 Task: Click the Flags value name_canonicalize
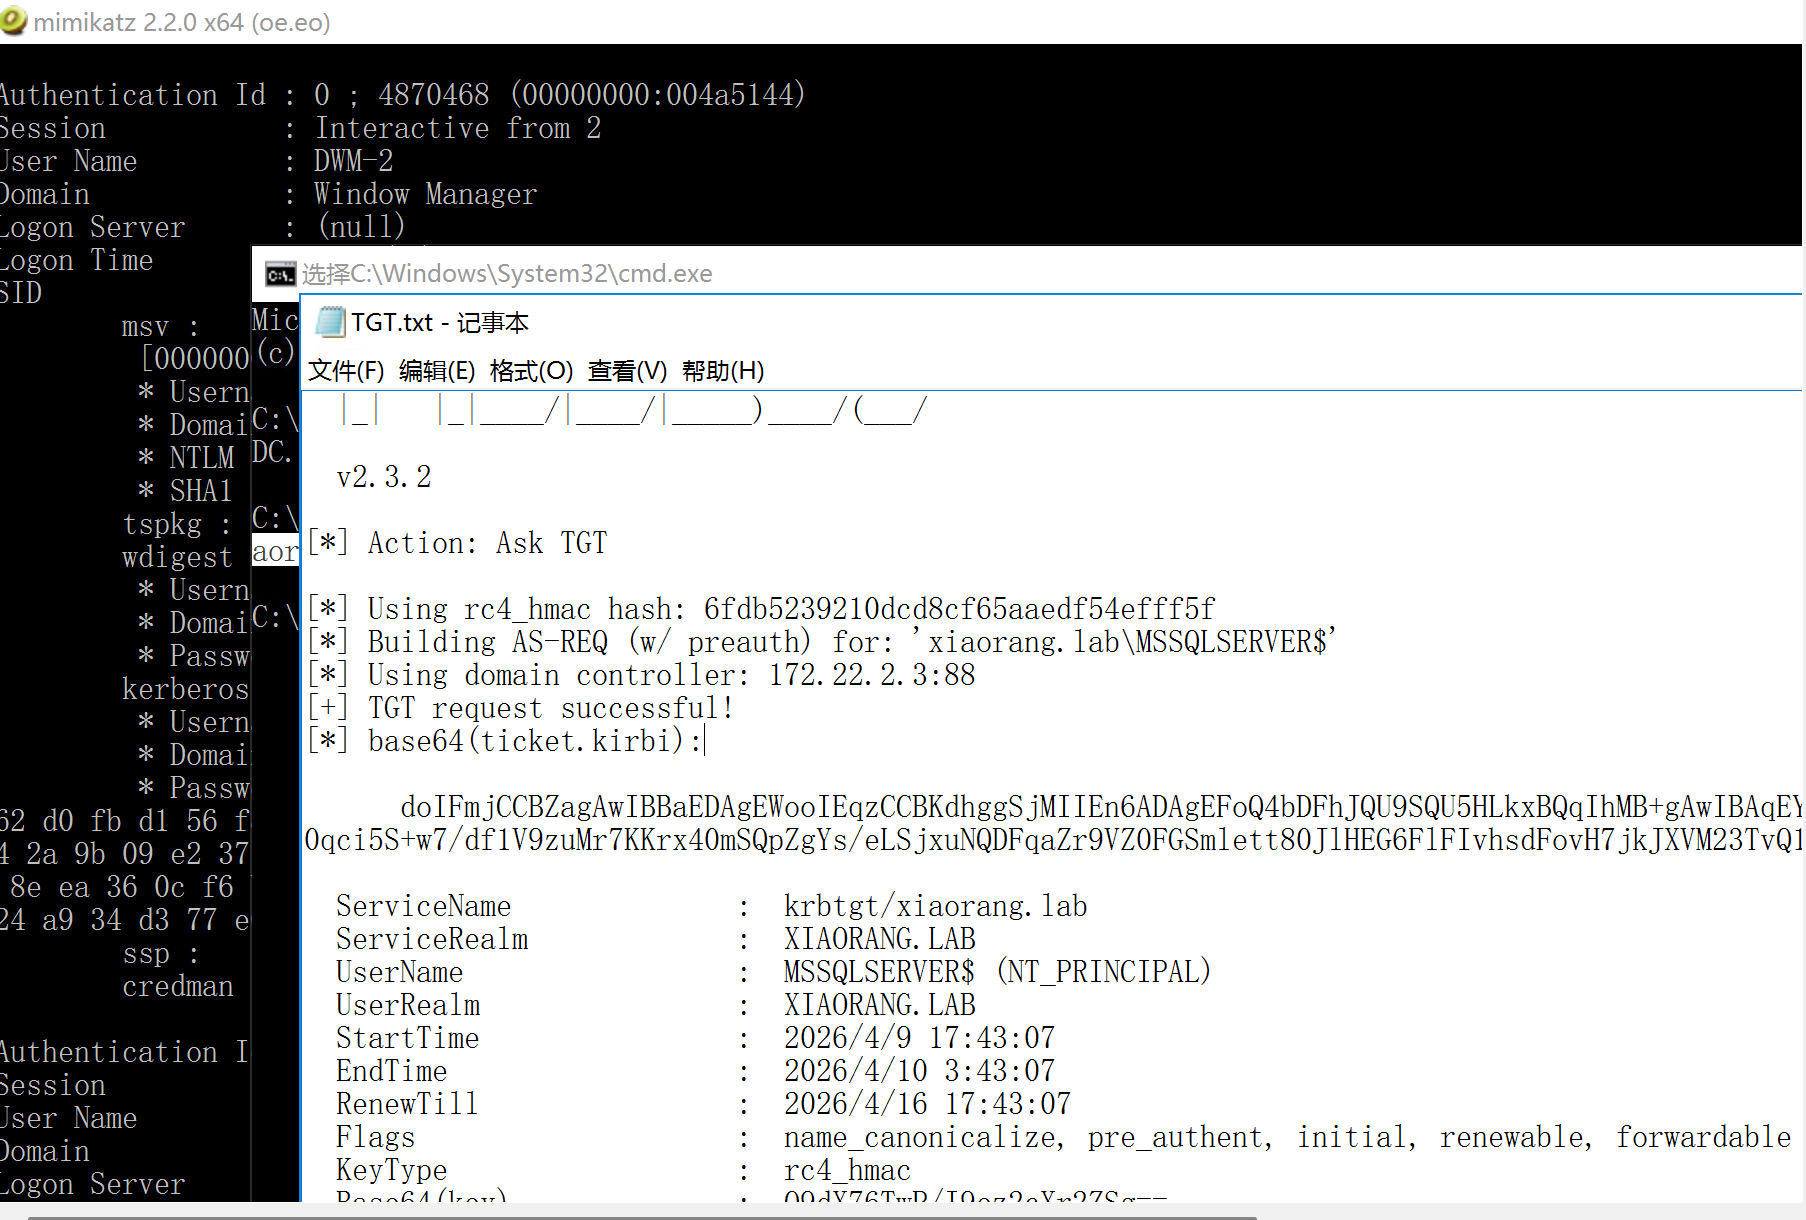click(919, 1137)
